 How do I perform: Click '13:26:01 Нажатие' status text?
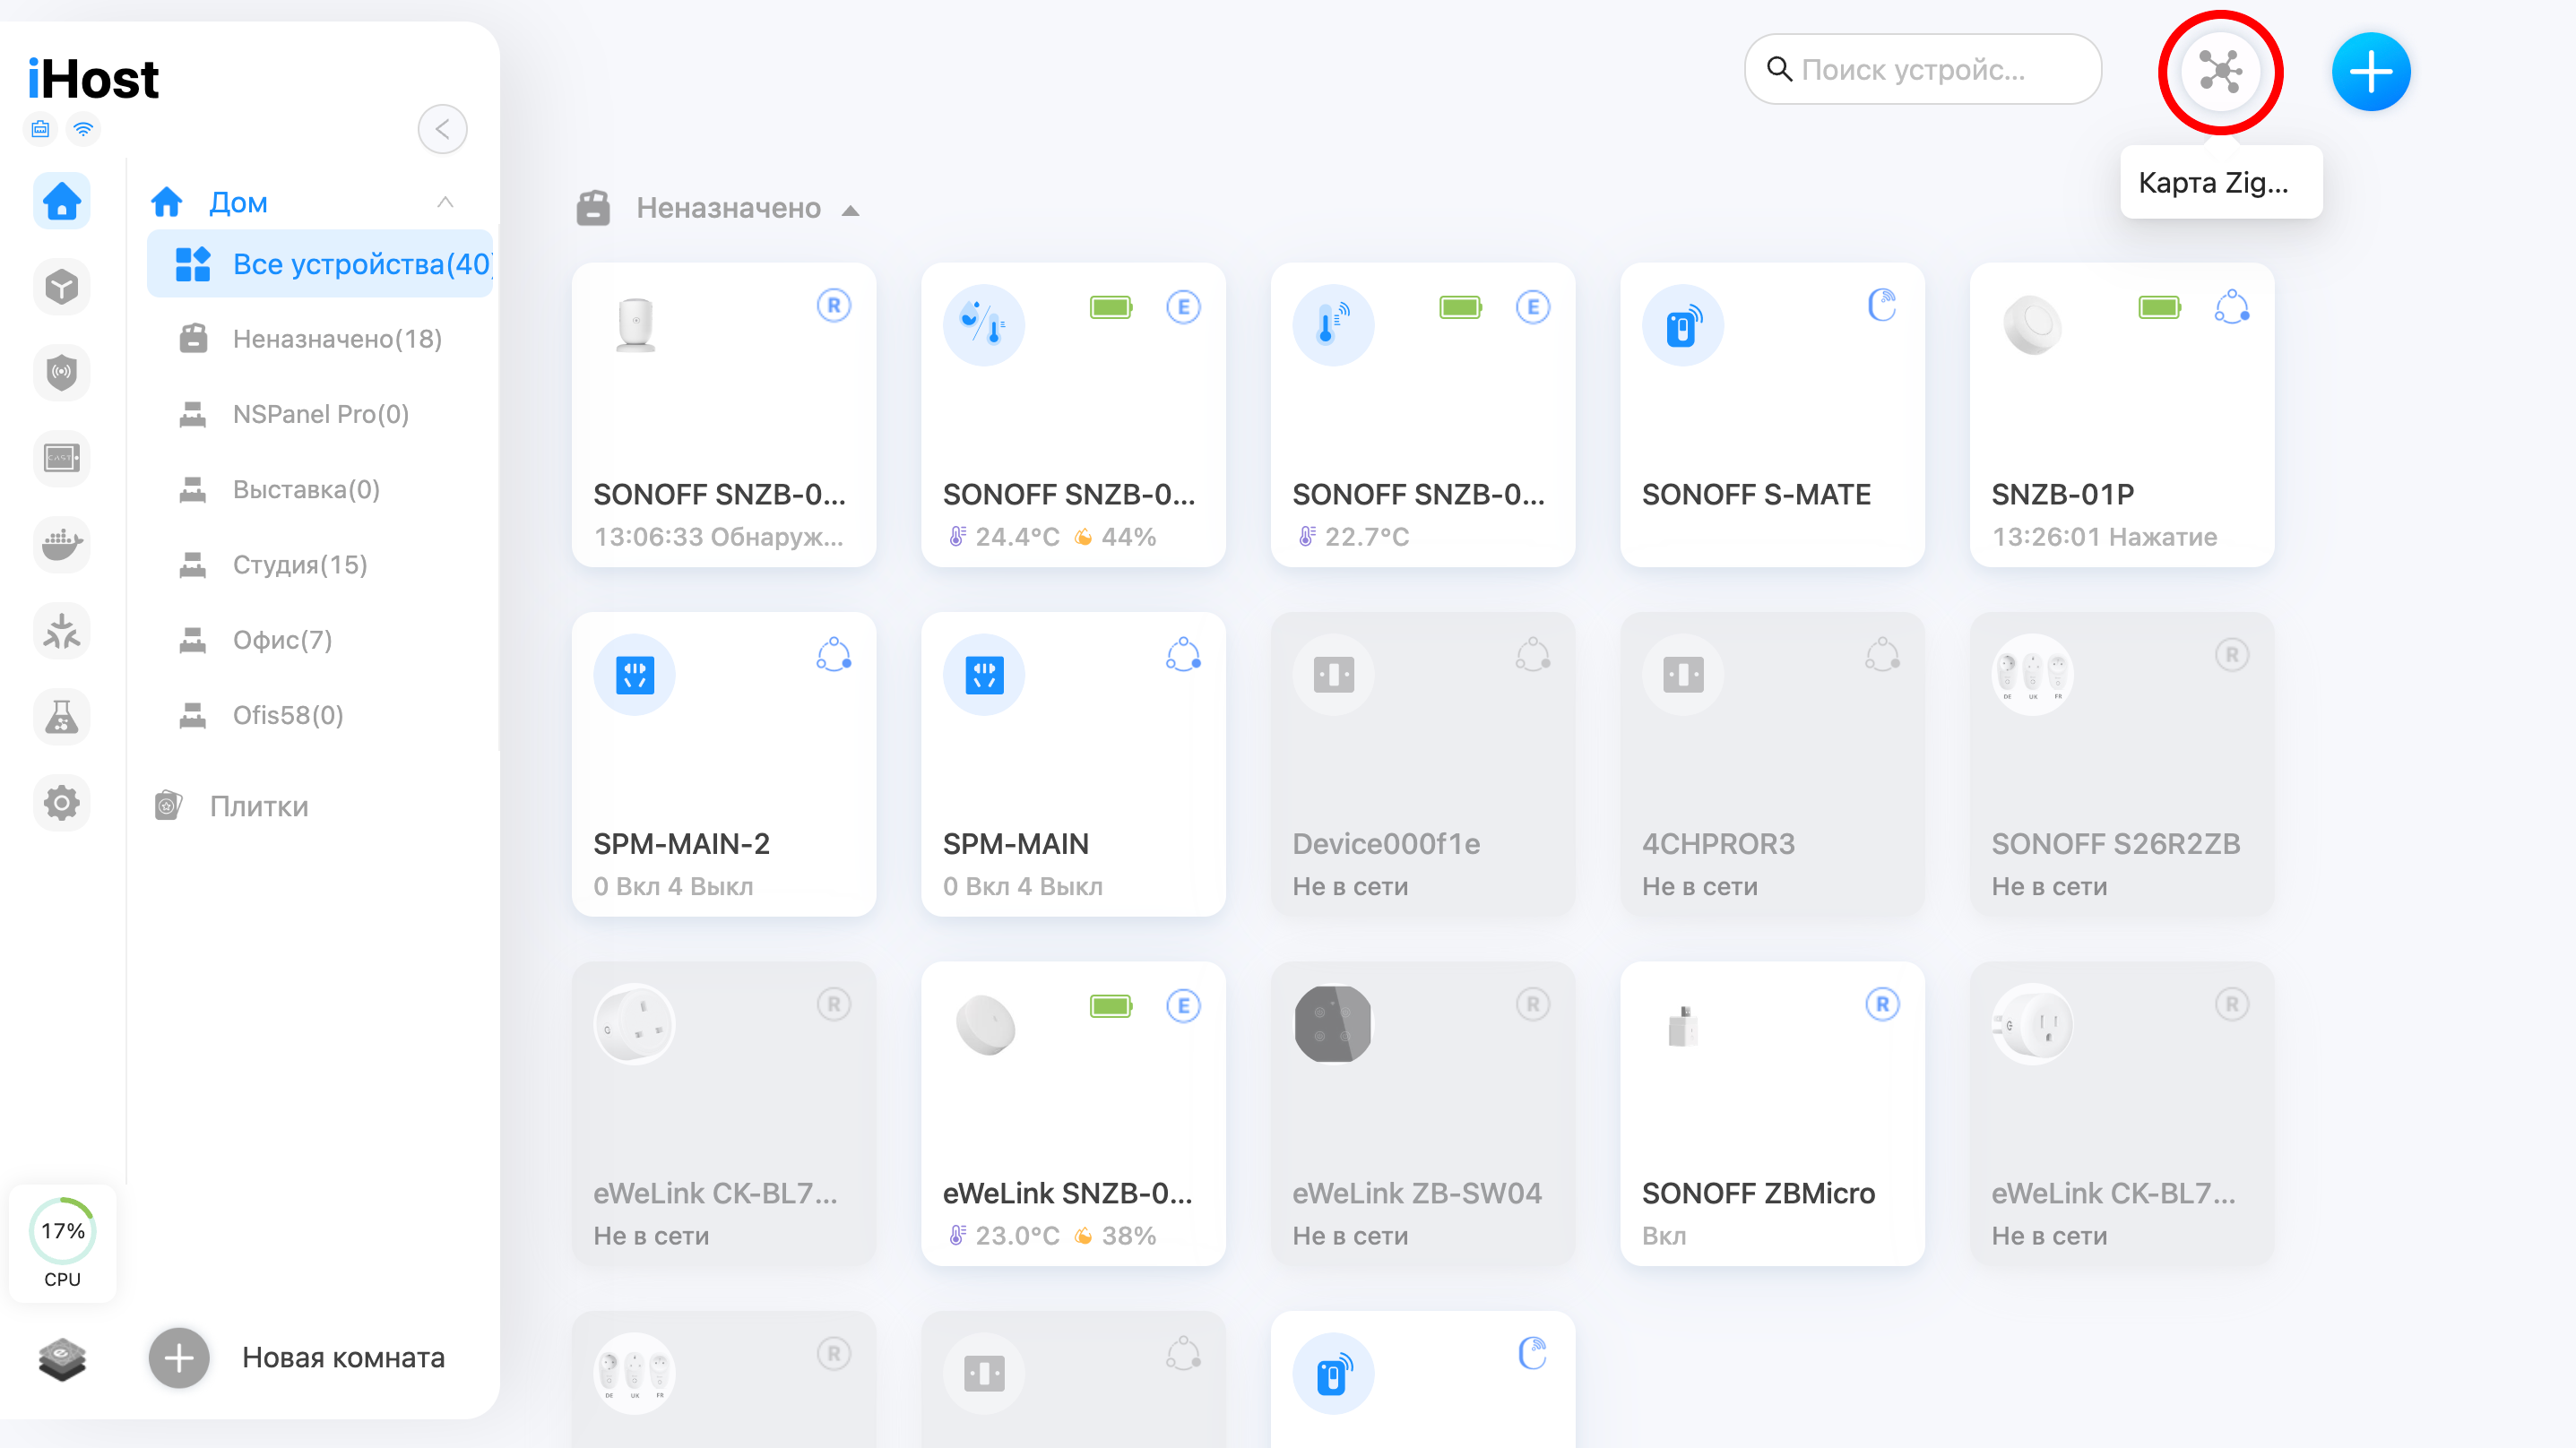click(2104, 537)
